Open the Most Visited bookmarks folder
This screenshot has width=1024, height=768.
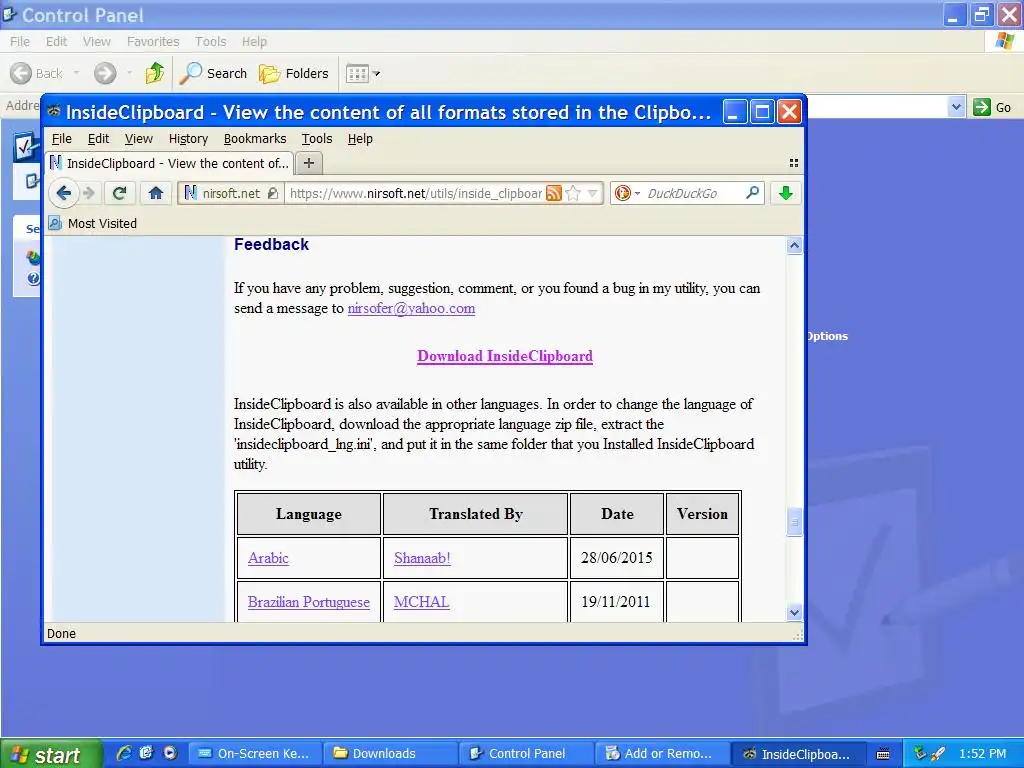point(93,223)
